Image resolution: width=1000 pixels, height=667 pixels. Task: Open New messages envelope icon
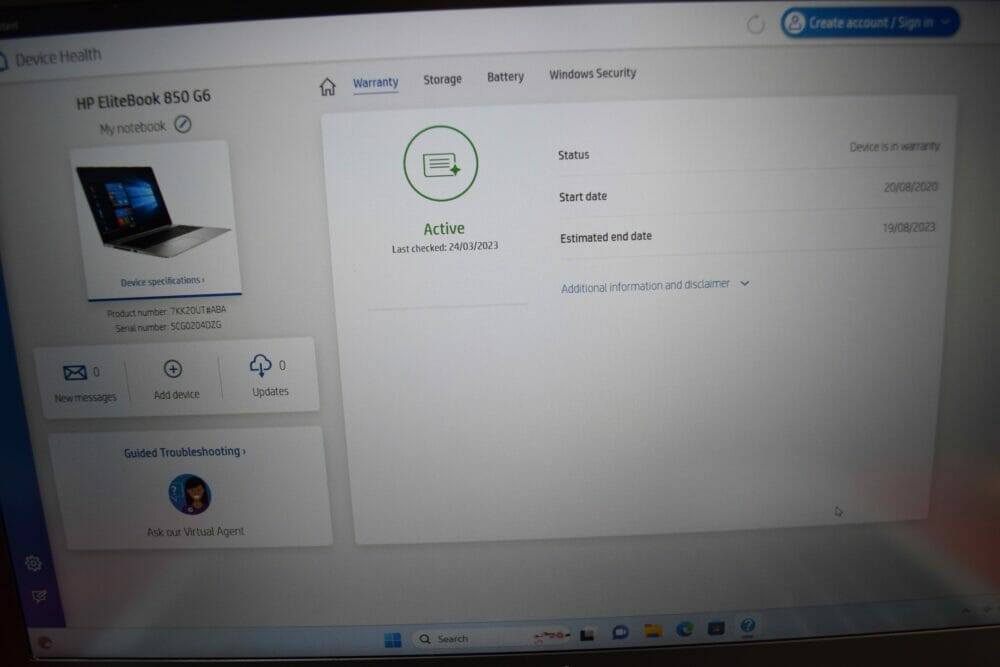75,372
